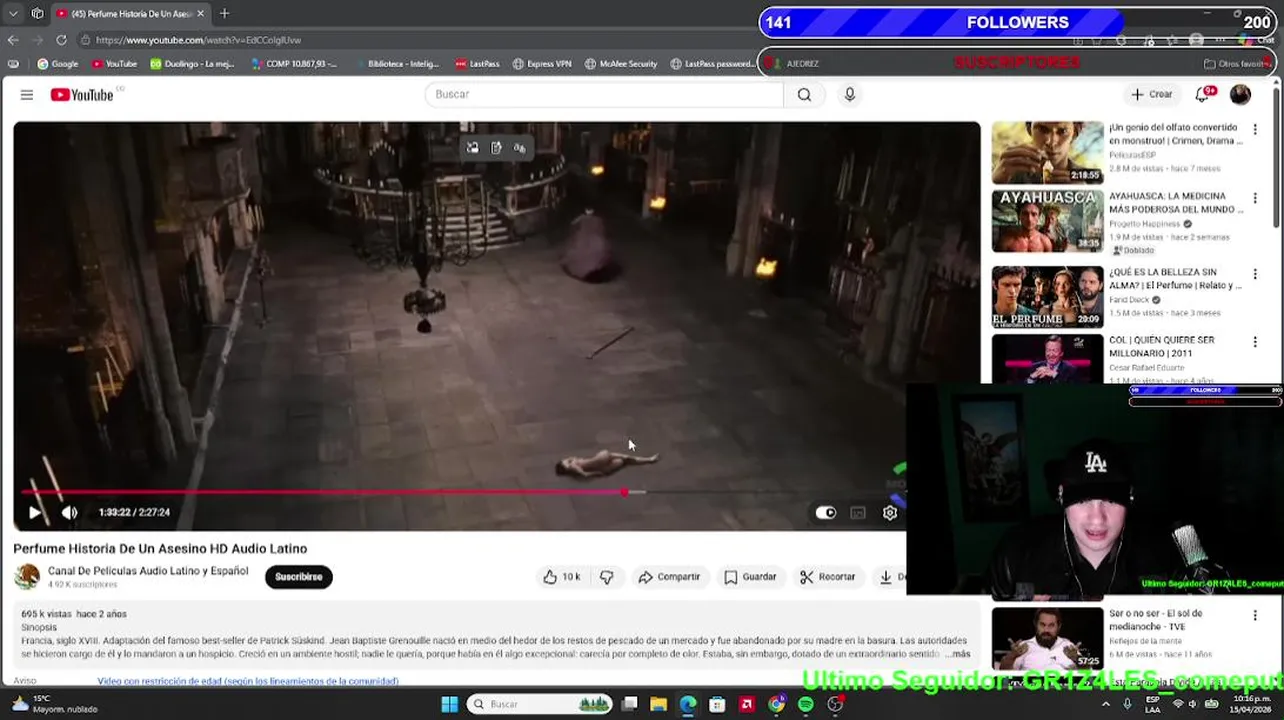1284x720 pixels.
Task: Click the browser address bar URL
Action: coord(198,40)
